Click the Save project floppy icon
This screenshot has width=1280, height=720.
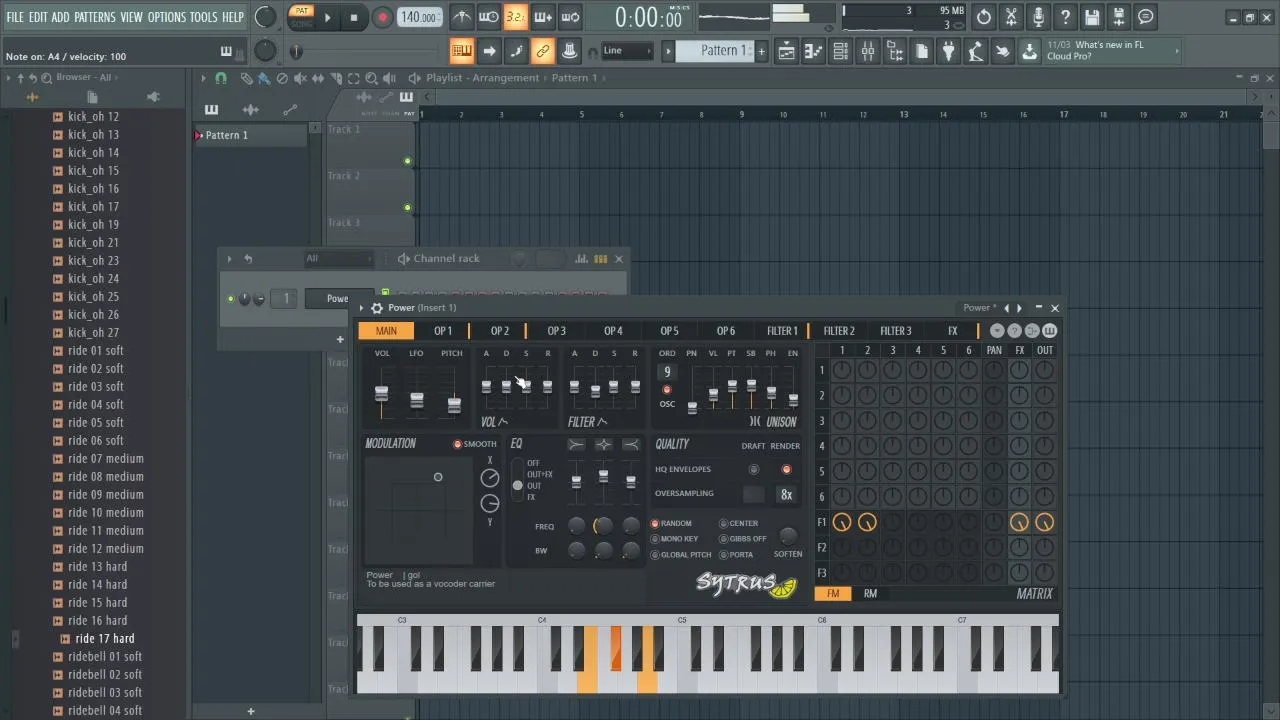point(1092,17)
